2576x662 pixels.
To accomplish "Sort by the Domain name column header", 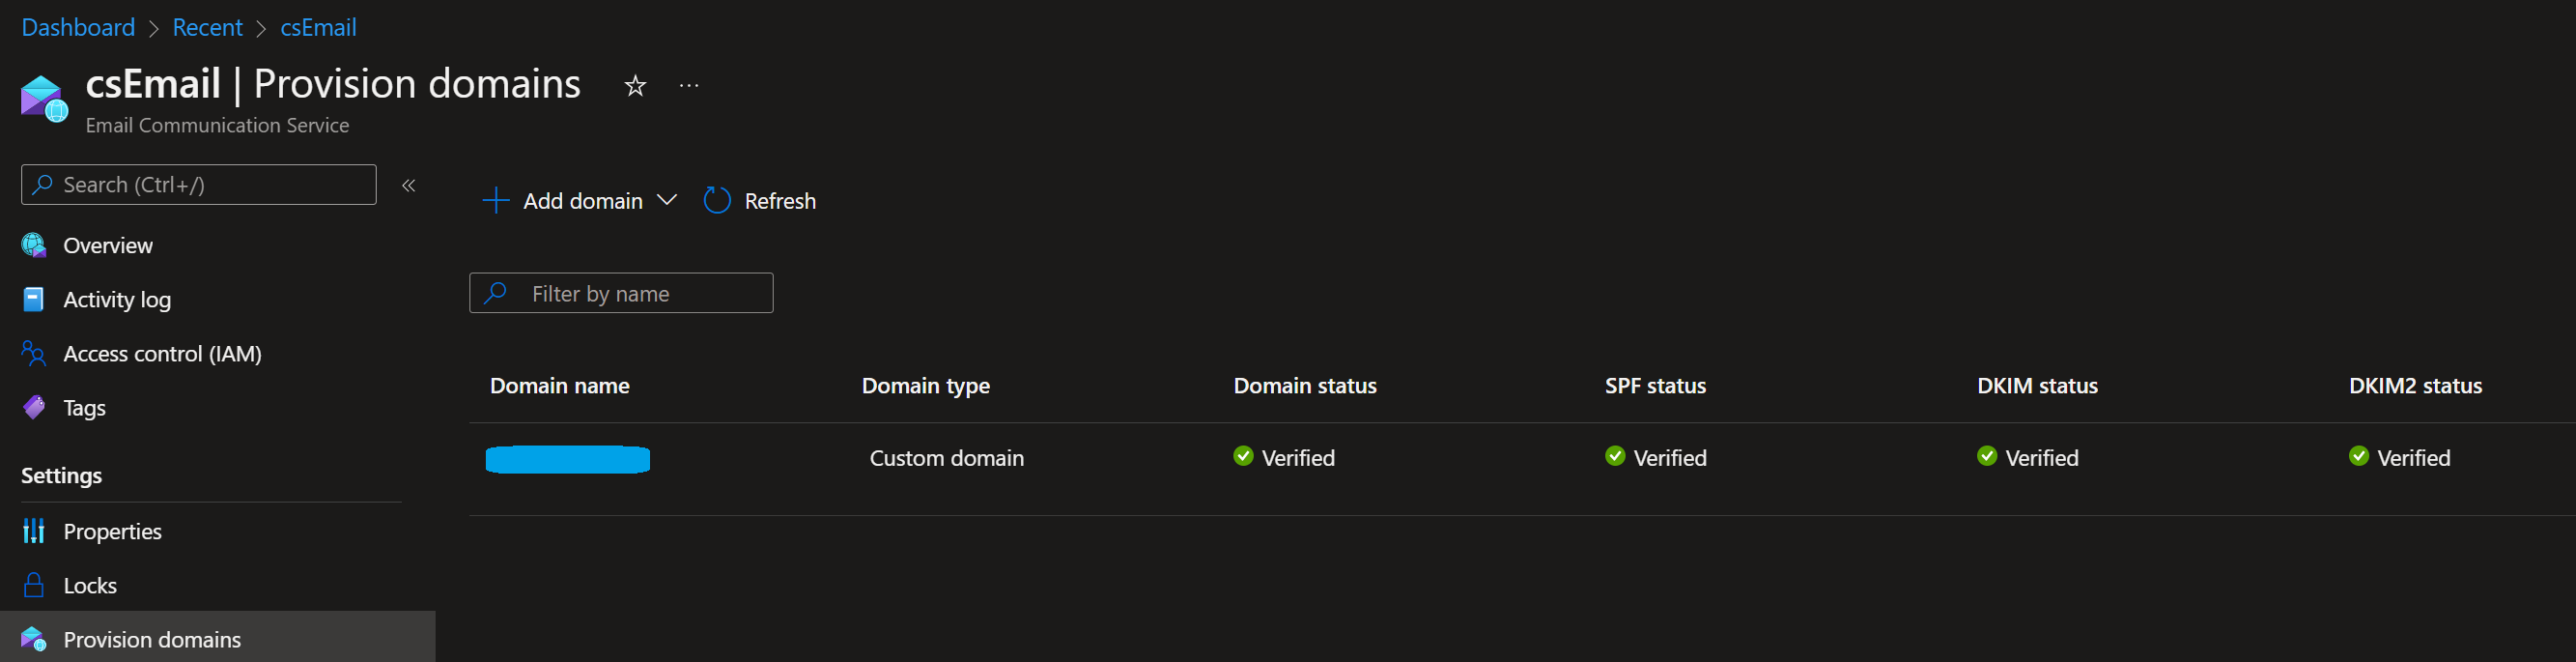I will [560, 386].
